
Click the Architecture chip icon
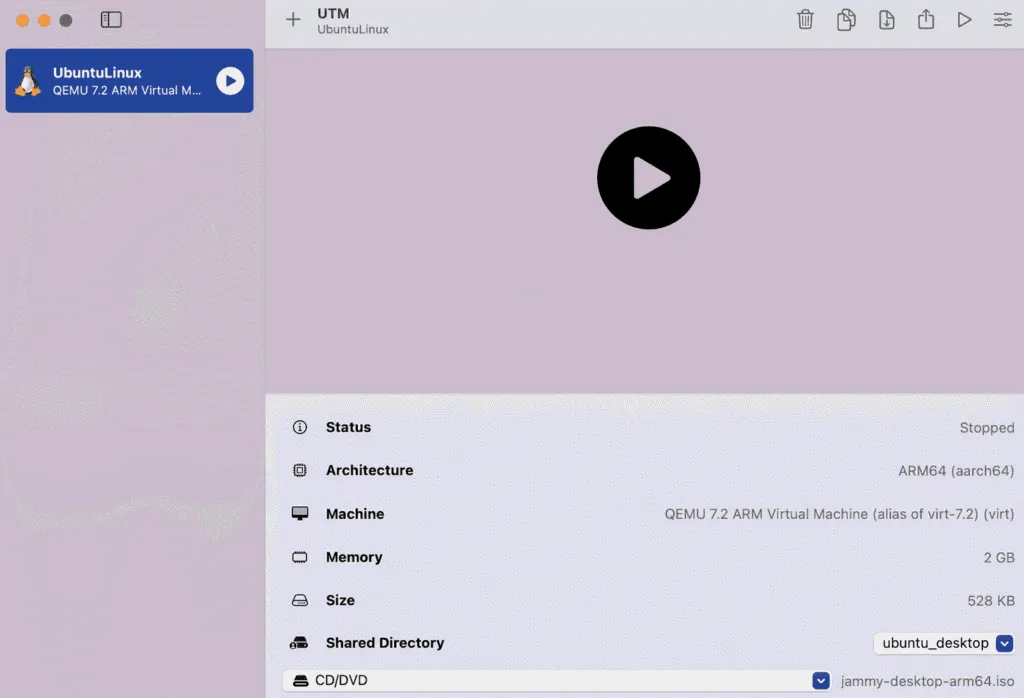[x=300, y=470]
